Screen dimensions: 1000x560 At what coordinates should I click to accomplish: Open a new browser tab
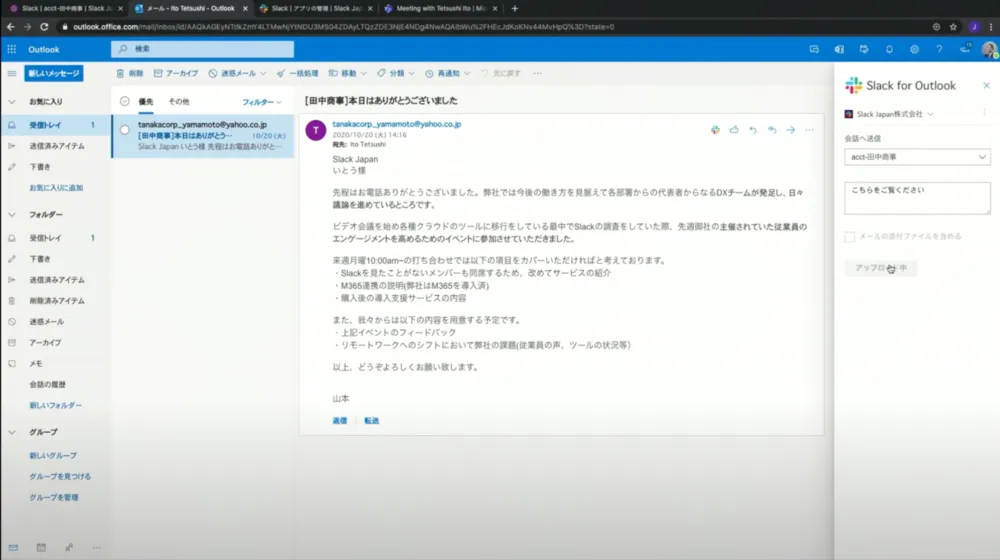click(x=515, y=8)
